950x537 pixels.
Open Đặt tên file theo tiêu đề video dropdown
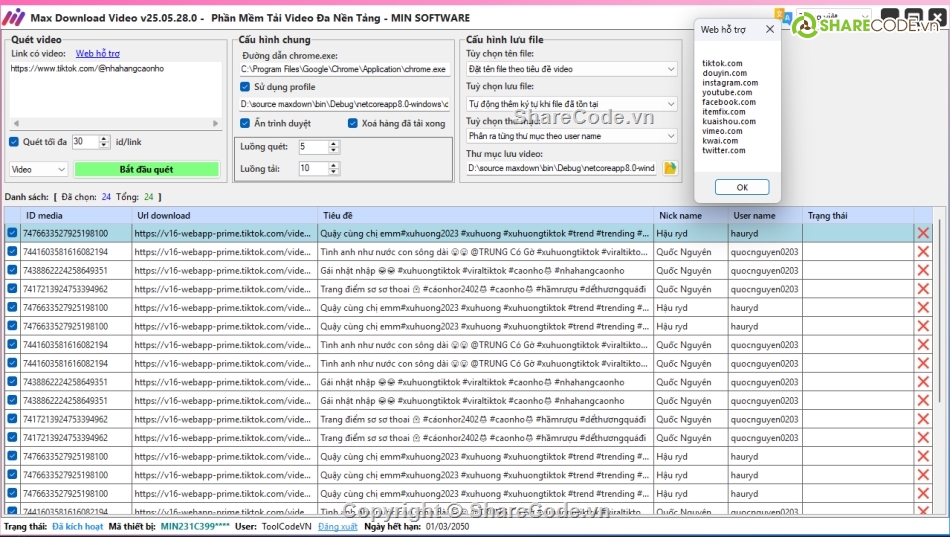[x=571, y=69]
